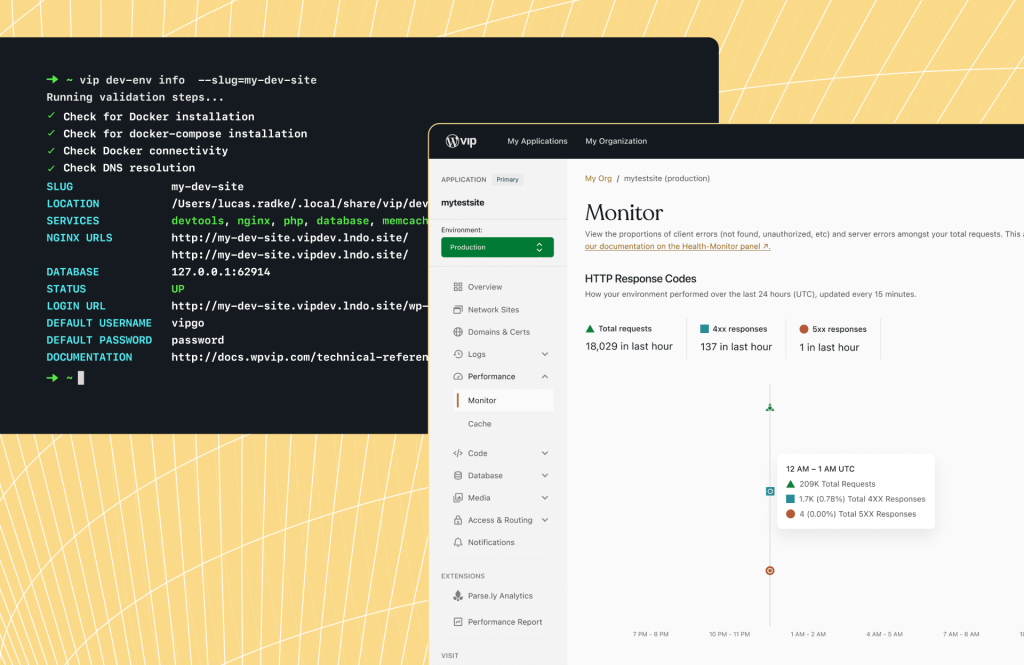Click the Network Sites icon
The width and height of the screenshot is (1024, 665).
click(458, 310)
